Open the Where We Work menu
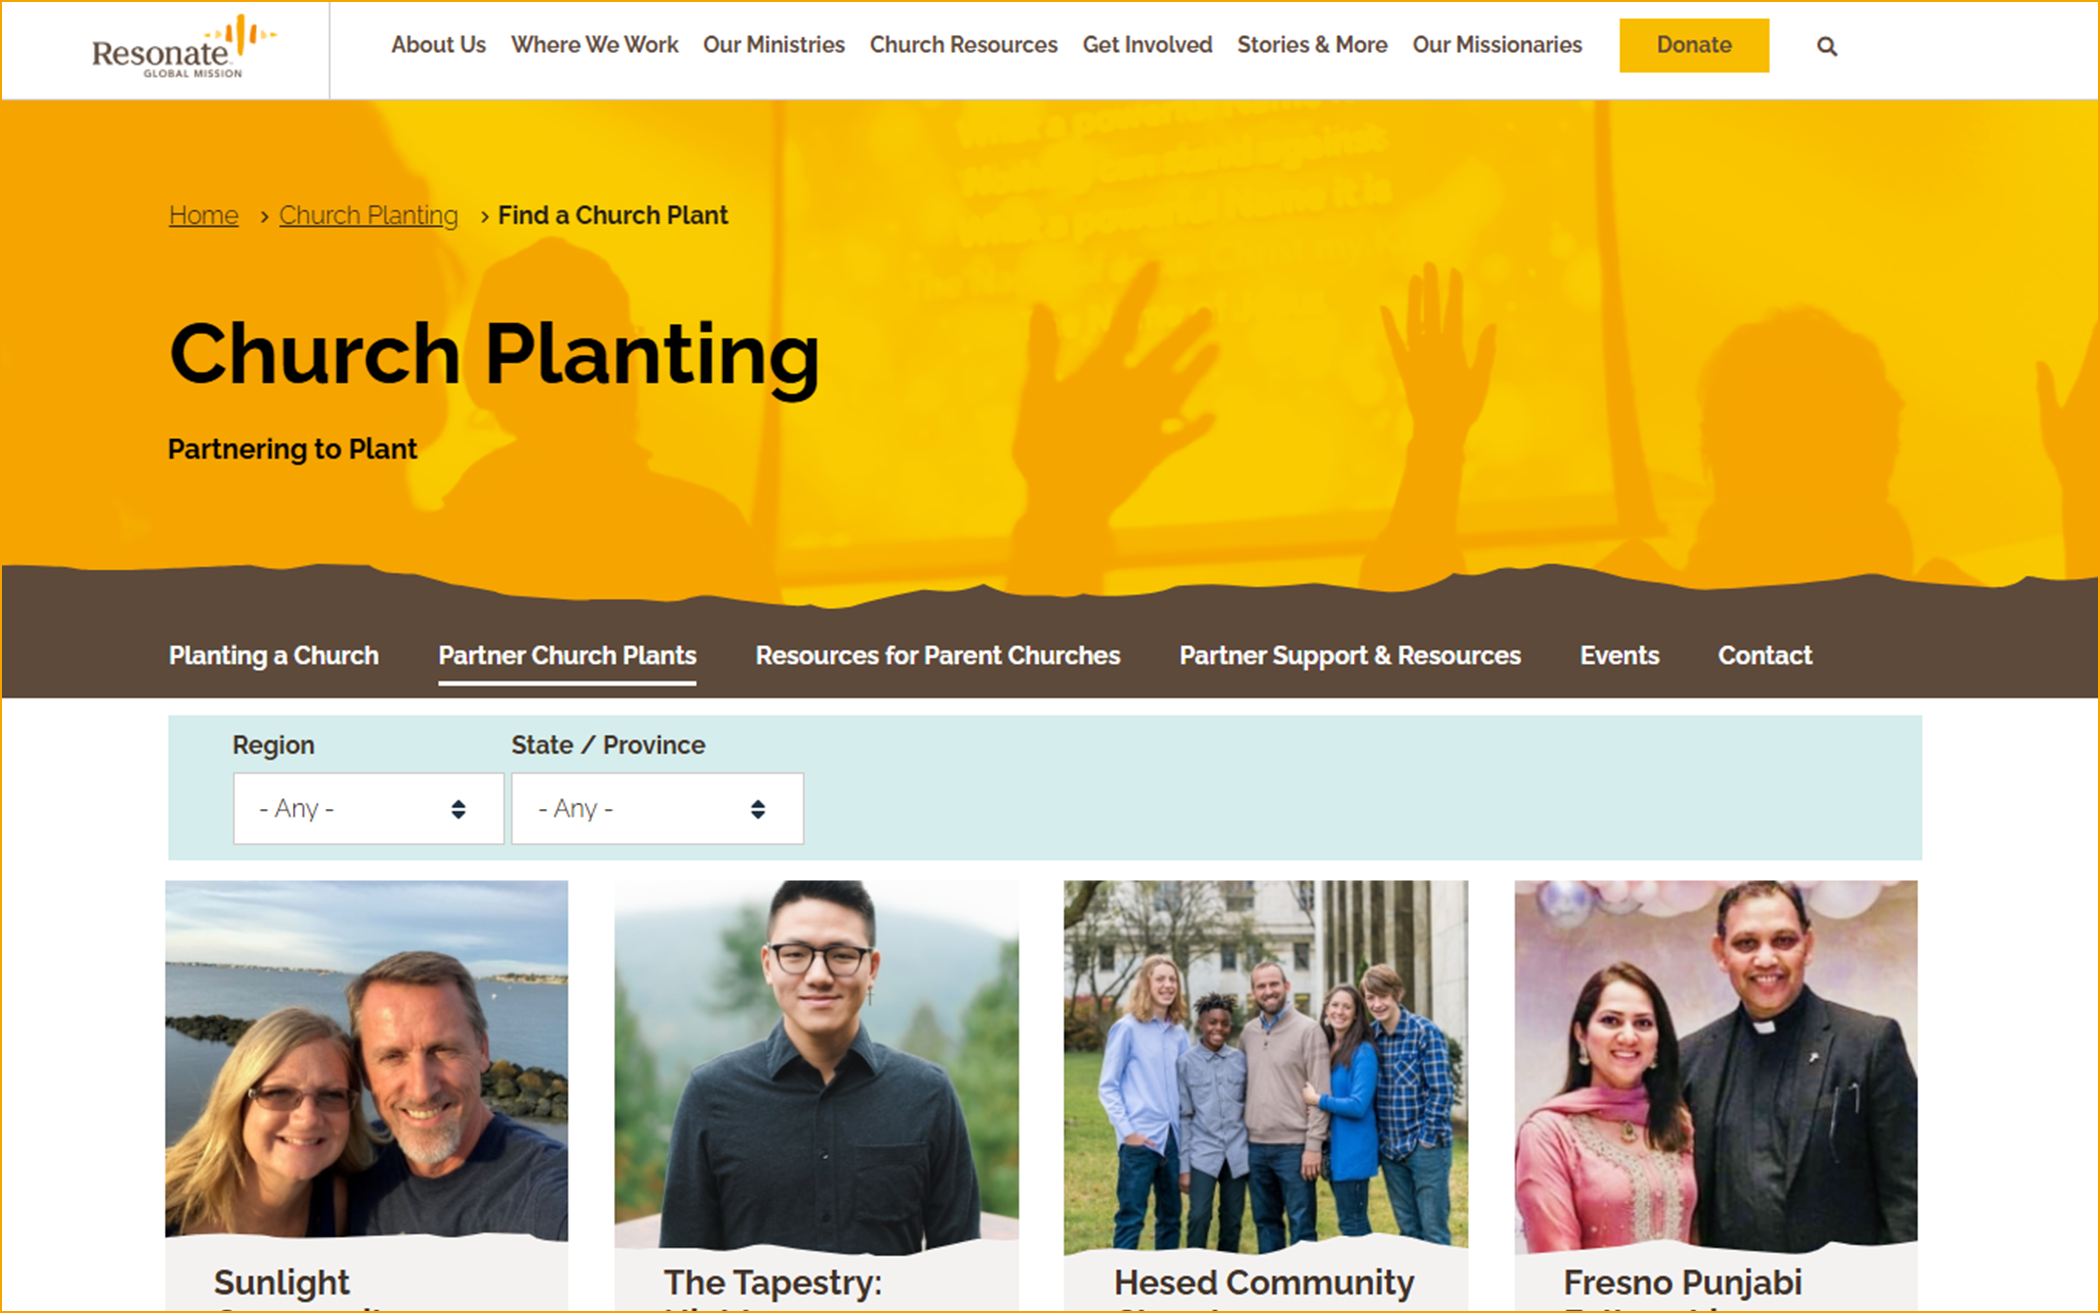 pos(594,45)
